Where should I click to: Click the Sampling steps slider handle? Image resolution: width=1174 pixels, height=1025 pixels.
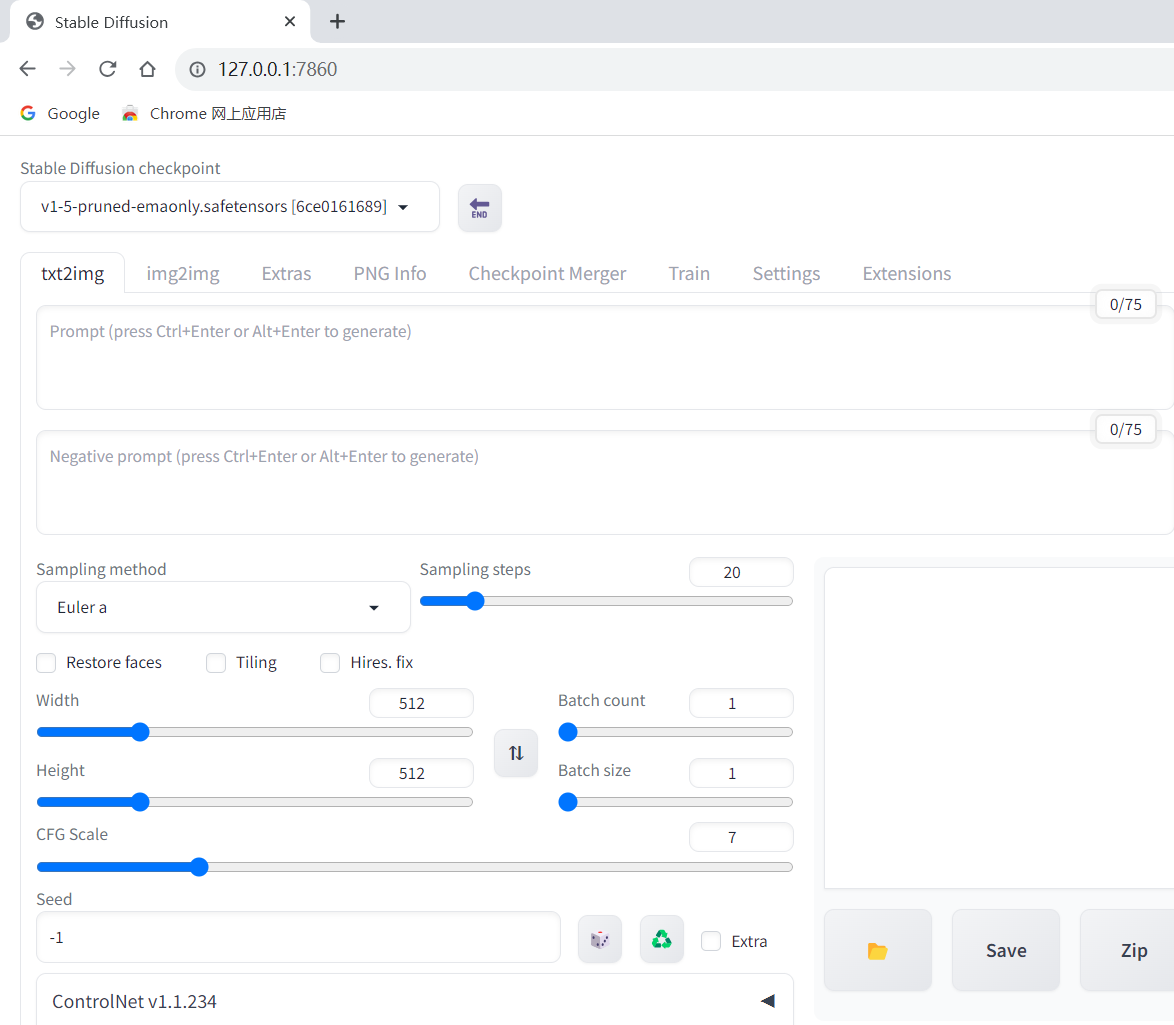coord(475,601)
